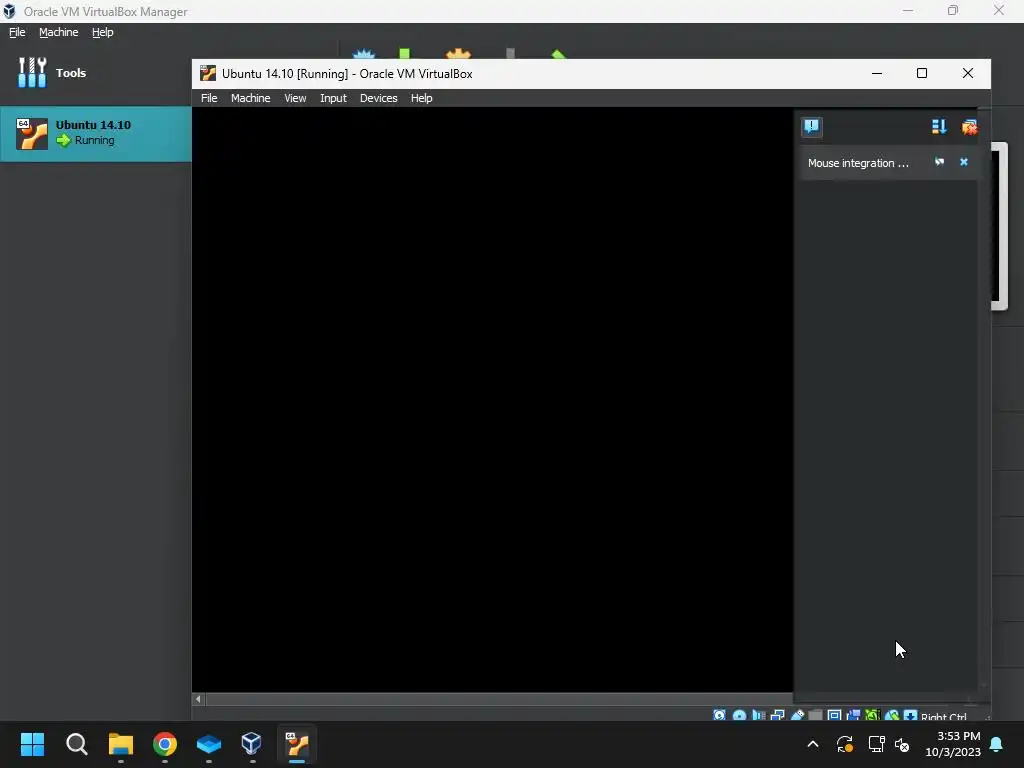This screenshot has height=768, width=1024.
Task: Click the display status bar icon
Action: (x=835, y=715)
